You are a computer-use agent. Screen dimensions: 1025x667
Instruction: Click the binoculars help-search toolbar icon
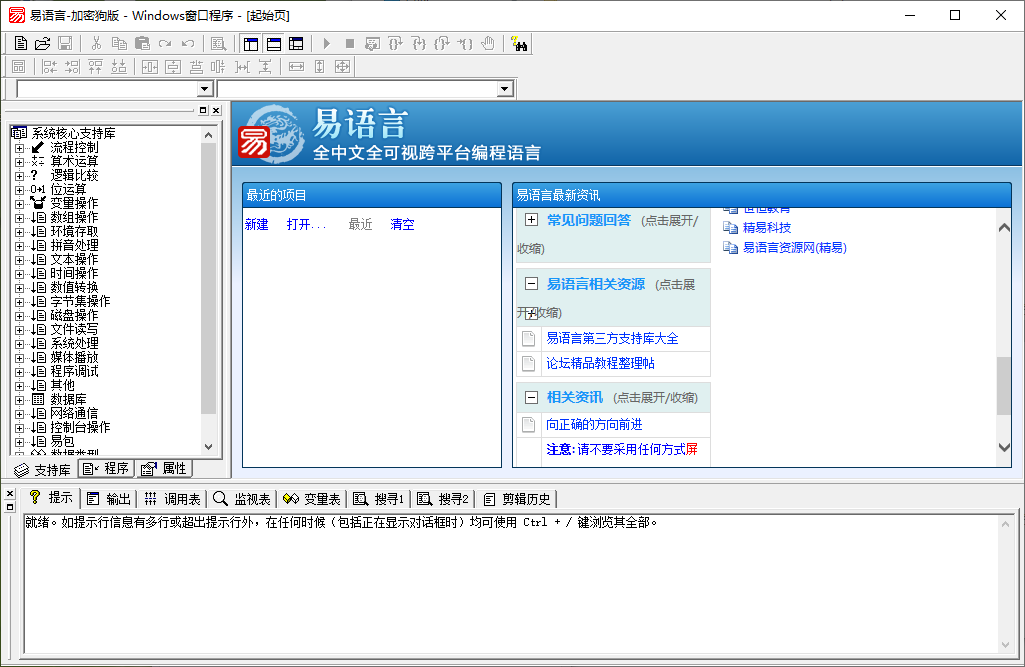pos(519,44)
